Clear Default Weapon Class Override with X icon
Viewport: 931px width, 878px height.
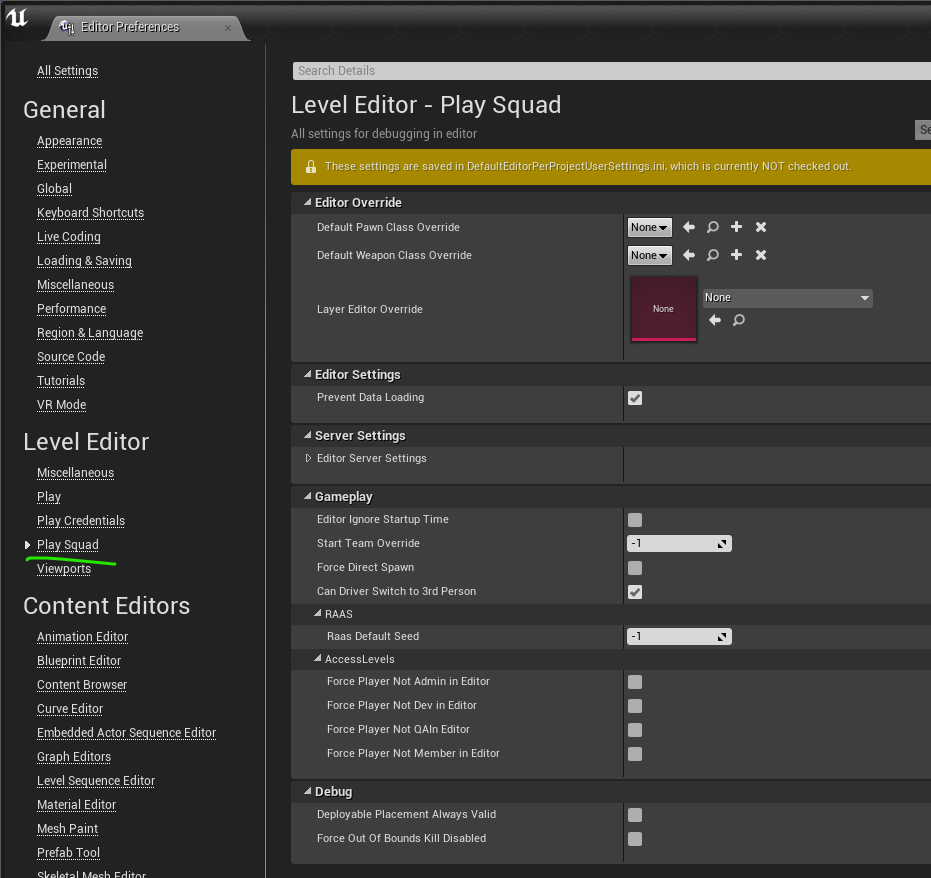point(761,256)
